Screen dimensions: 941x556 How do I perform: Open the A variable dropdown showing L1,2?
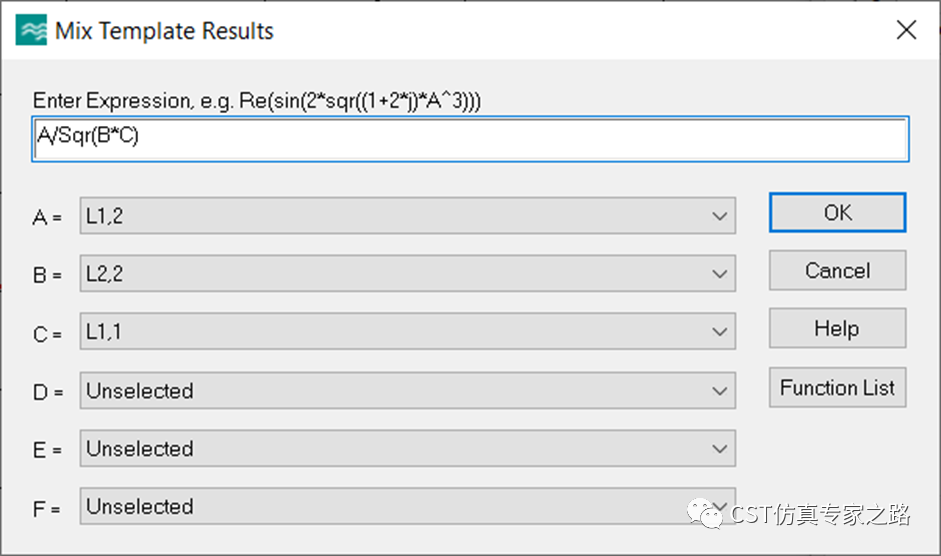[x=407, y=216]
